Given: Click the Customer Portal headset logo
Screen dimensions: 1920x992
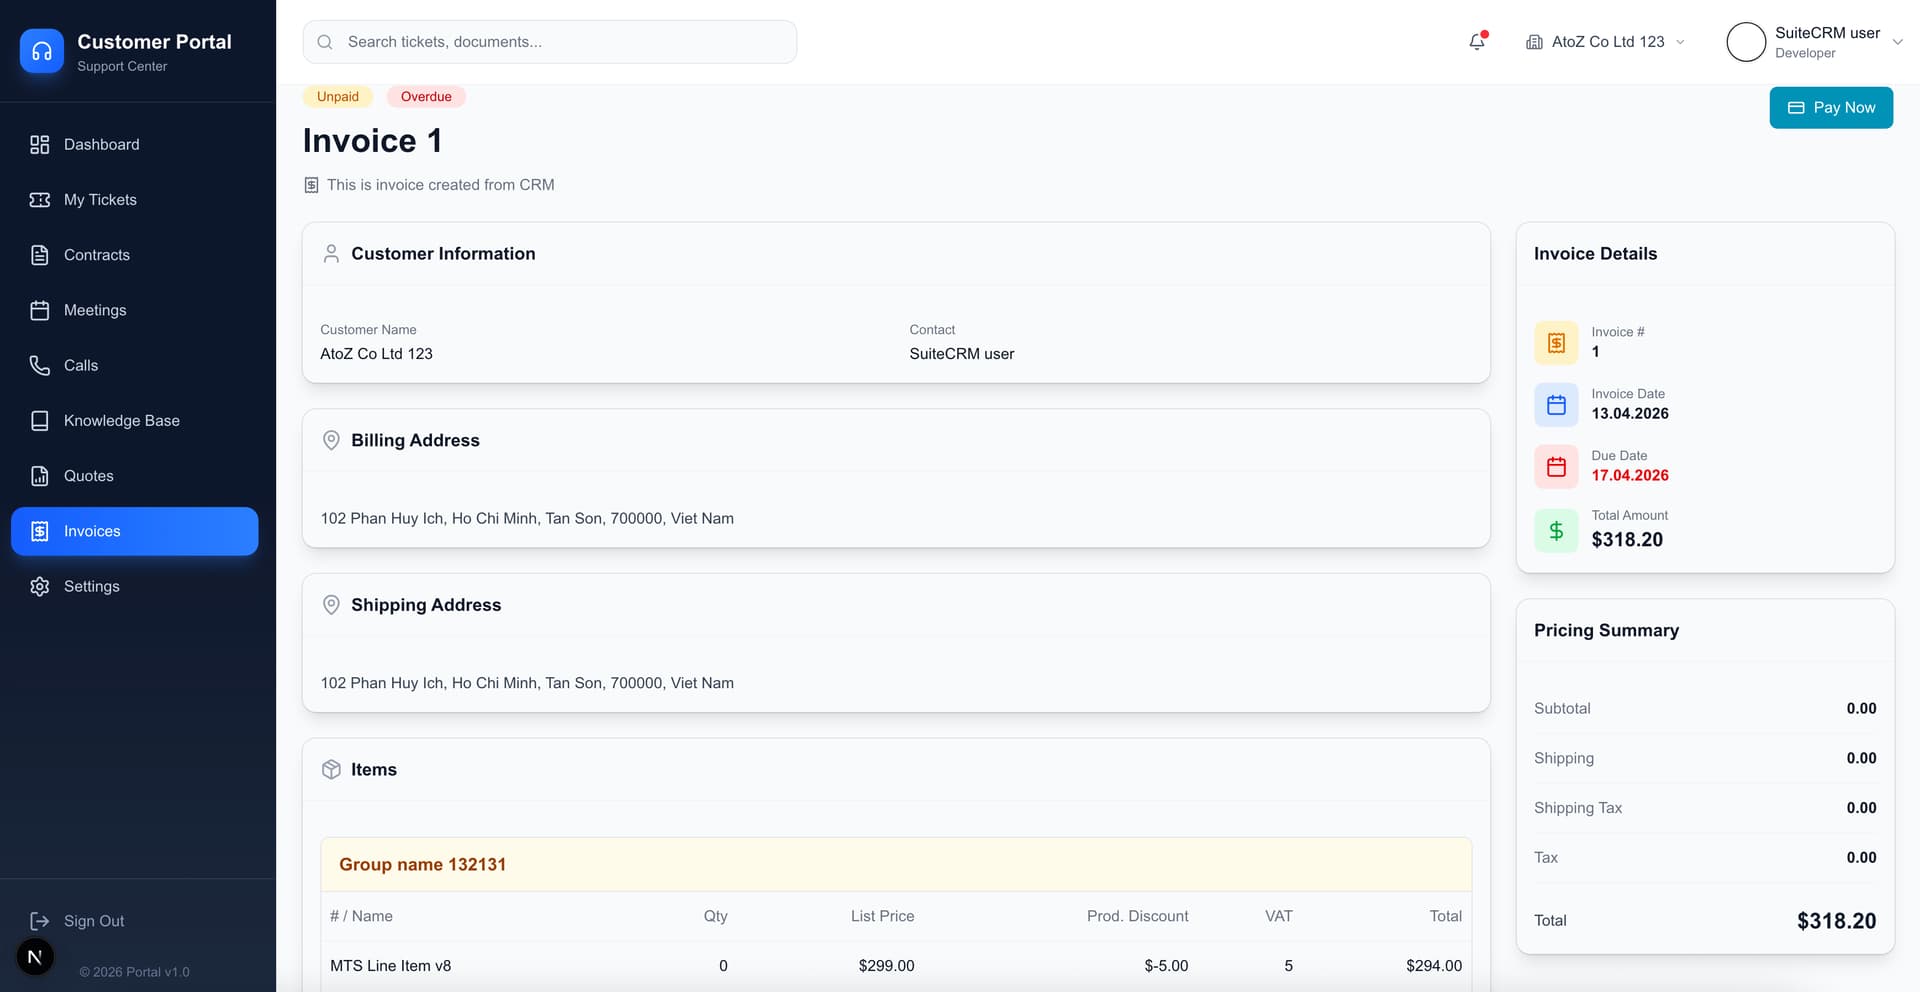Looking at the screenshot, I should [x=42, y=51].
